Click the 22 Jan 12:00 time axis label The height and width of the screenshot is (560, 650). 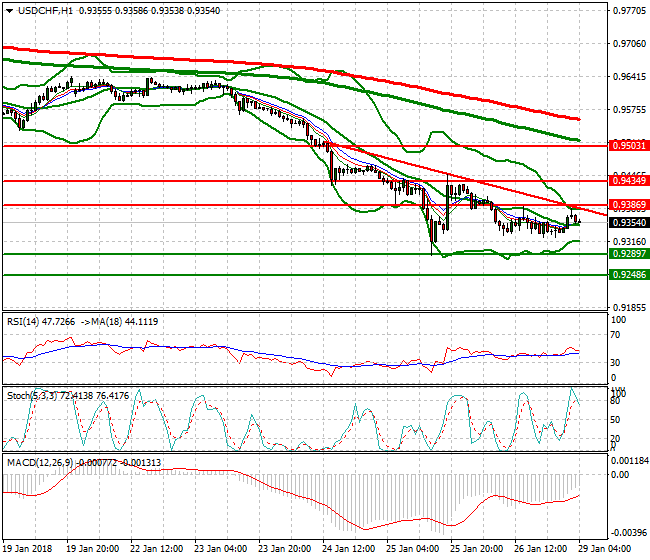point(156,549)
